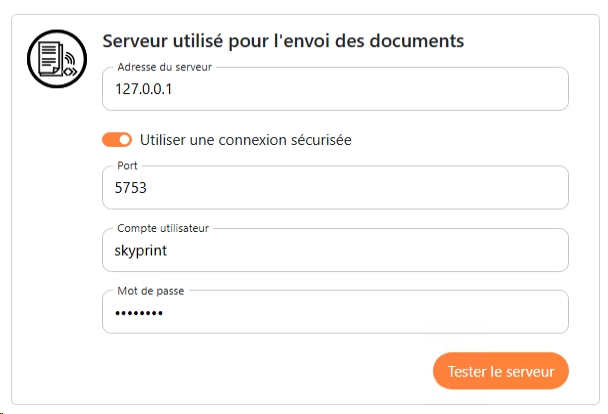Click the "Serveur utilisé pour l'envoi des documents" heading
The height and width of the screenshot is (414, 608).
click(x=284, y=41)
